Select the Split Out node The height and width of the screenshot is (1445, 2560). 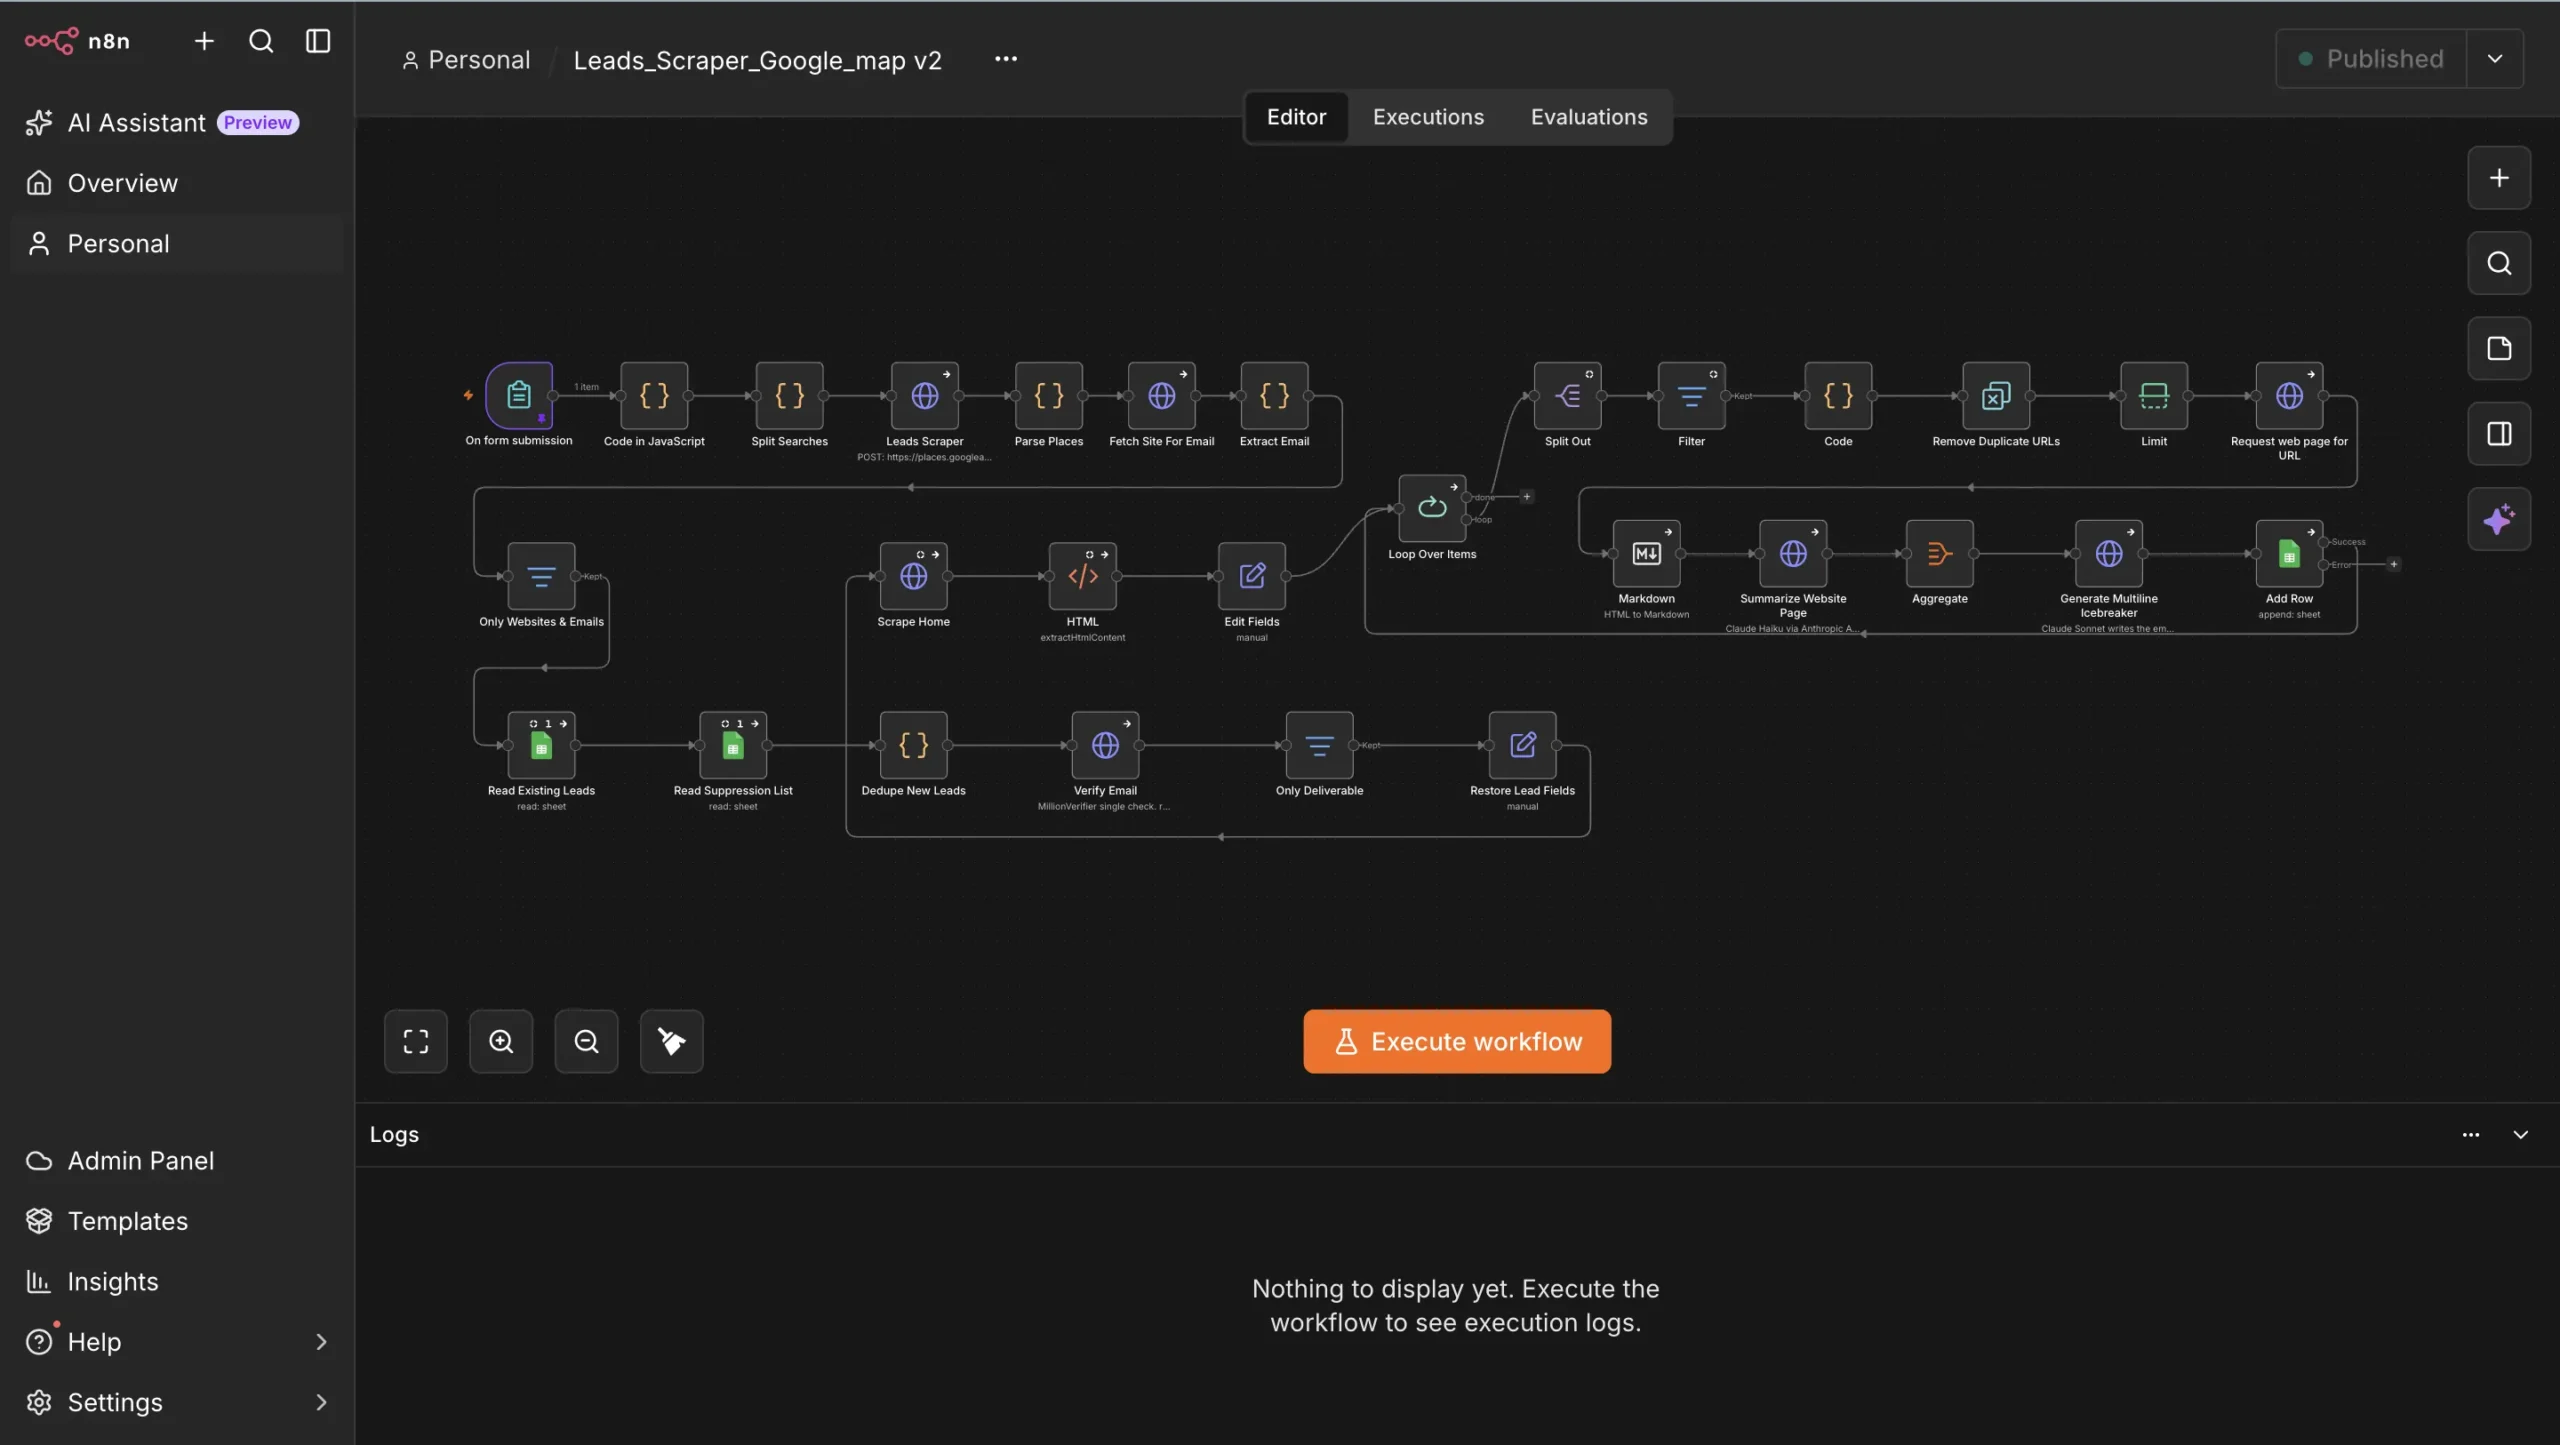[x=1567, y=395]
